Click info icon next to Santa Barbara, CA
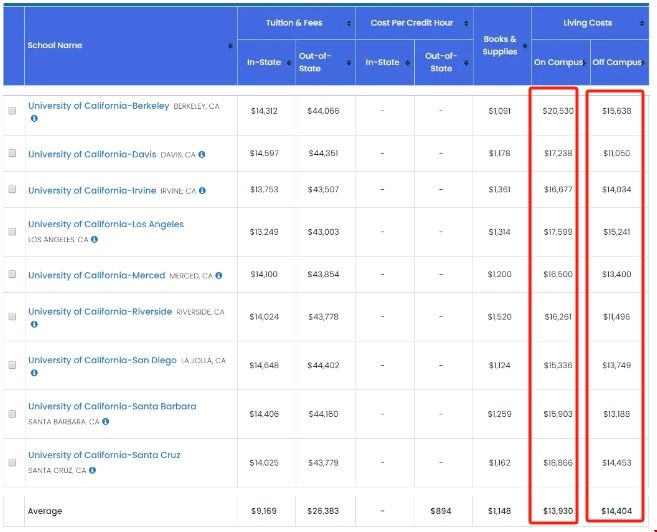 tap(106, 421)
